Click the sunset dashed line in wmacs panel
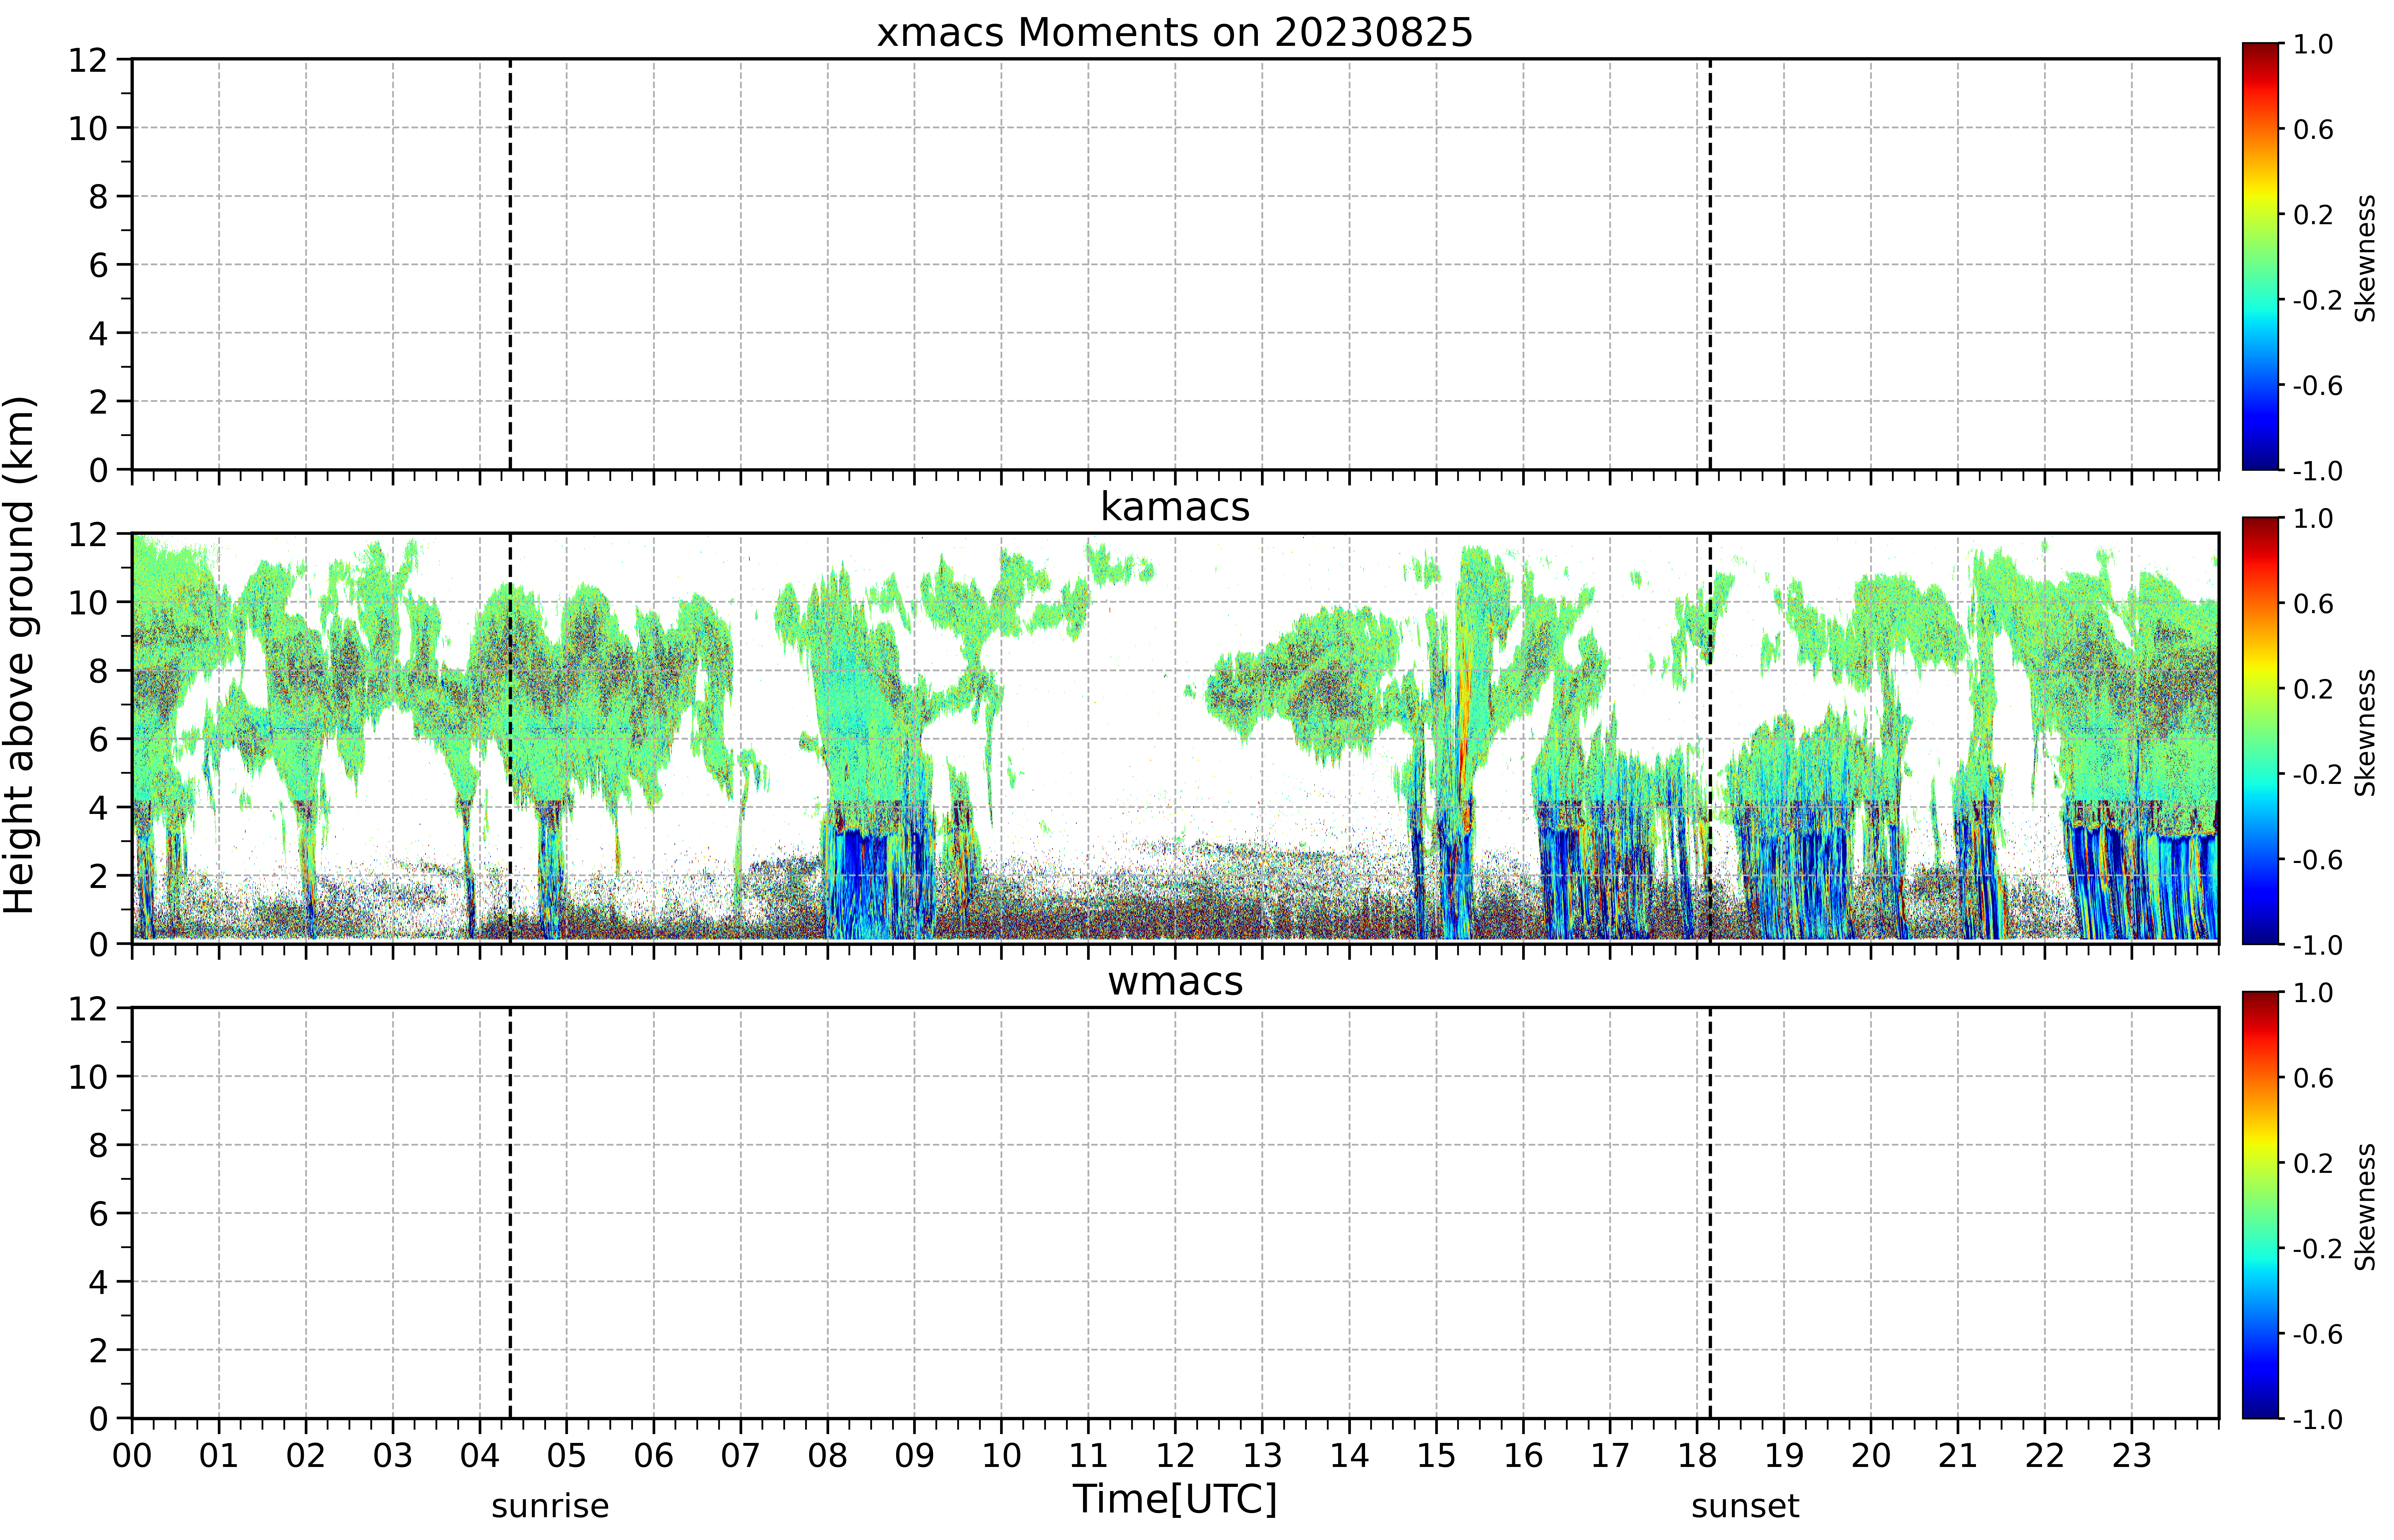Screen dimensions: 2394x1540 1710,1213
